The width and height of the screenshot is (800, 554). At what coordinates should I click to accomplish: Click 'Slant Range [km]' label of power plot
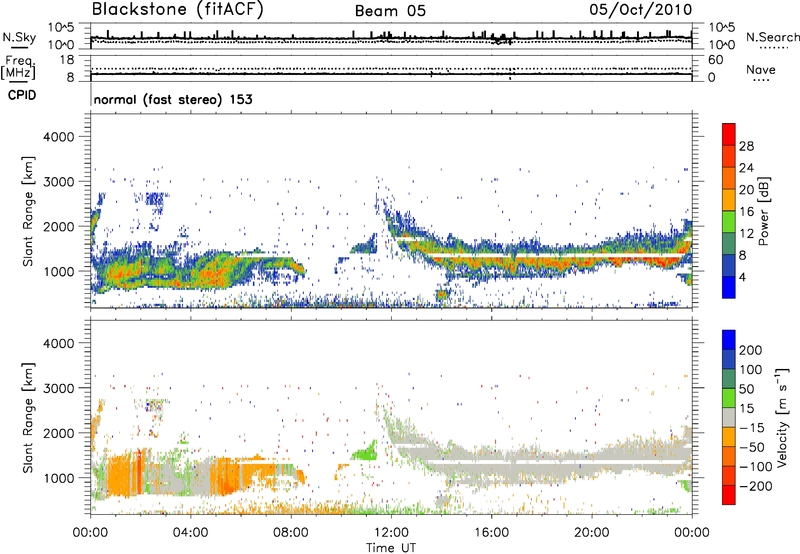(28, 211)
